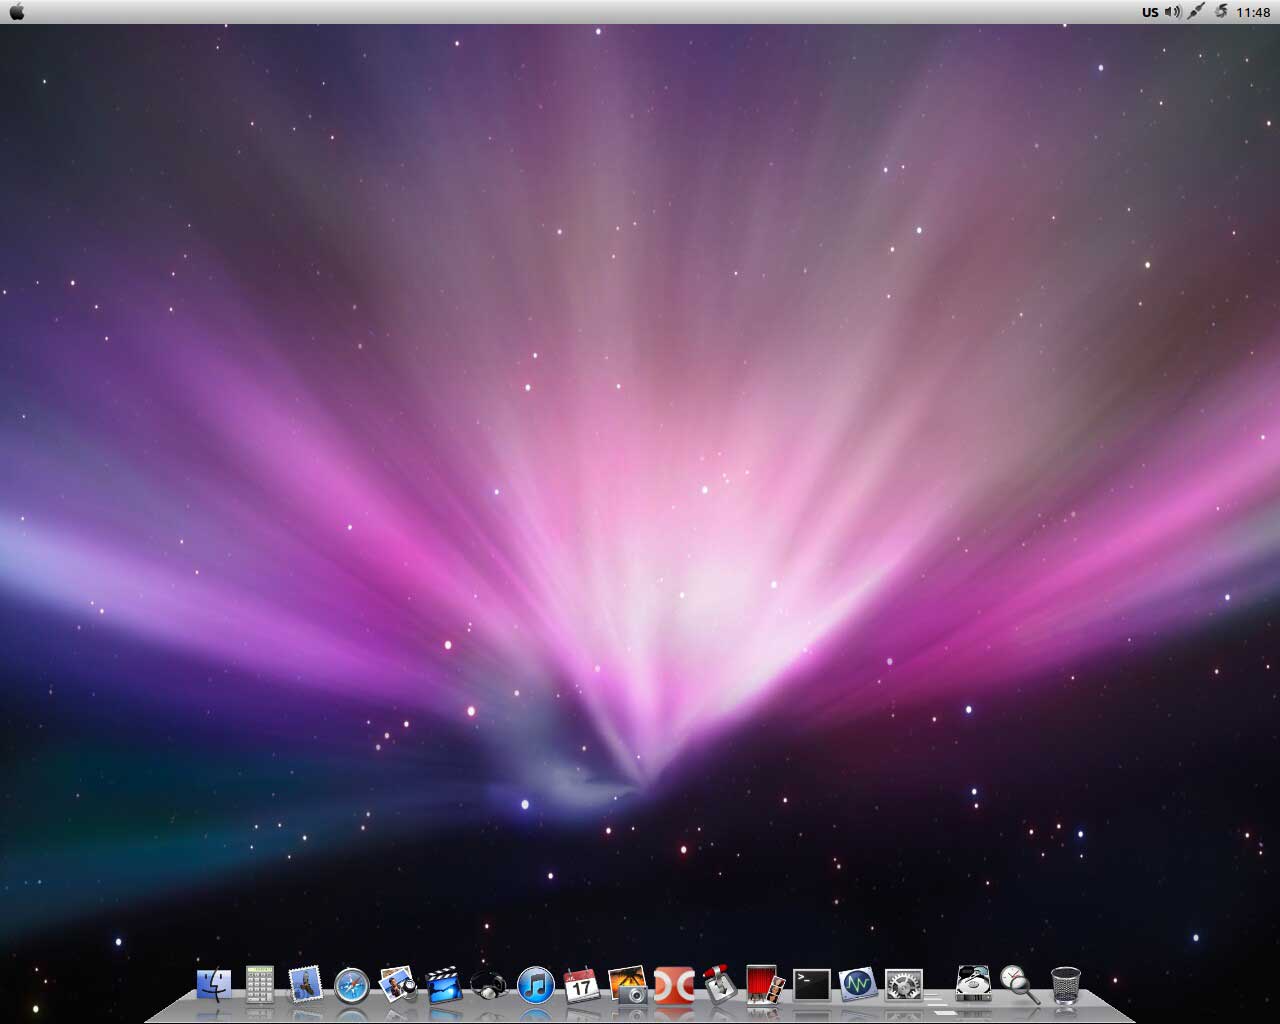
Task: Open the Mail stamp icon
Action: [305, 985]
